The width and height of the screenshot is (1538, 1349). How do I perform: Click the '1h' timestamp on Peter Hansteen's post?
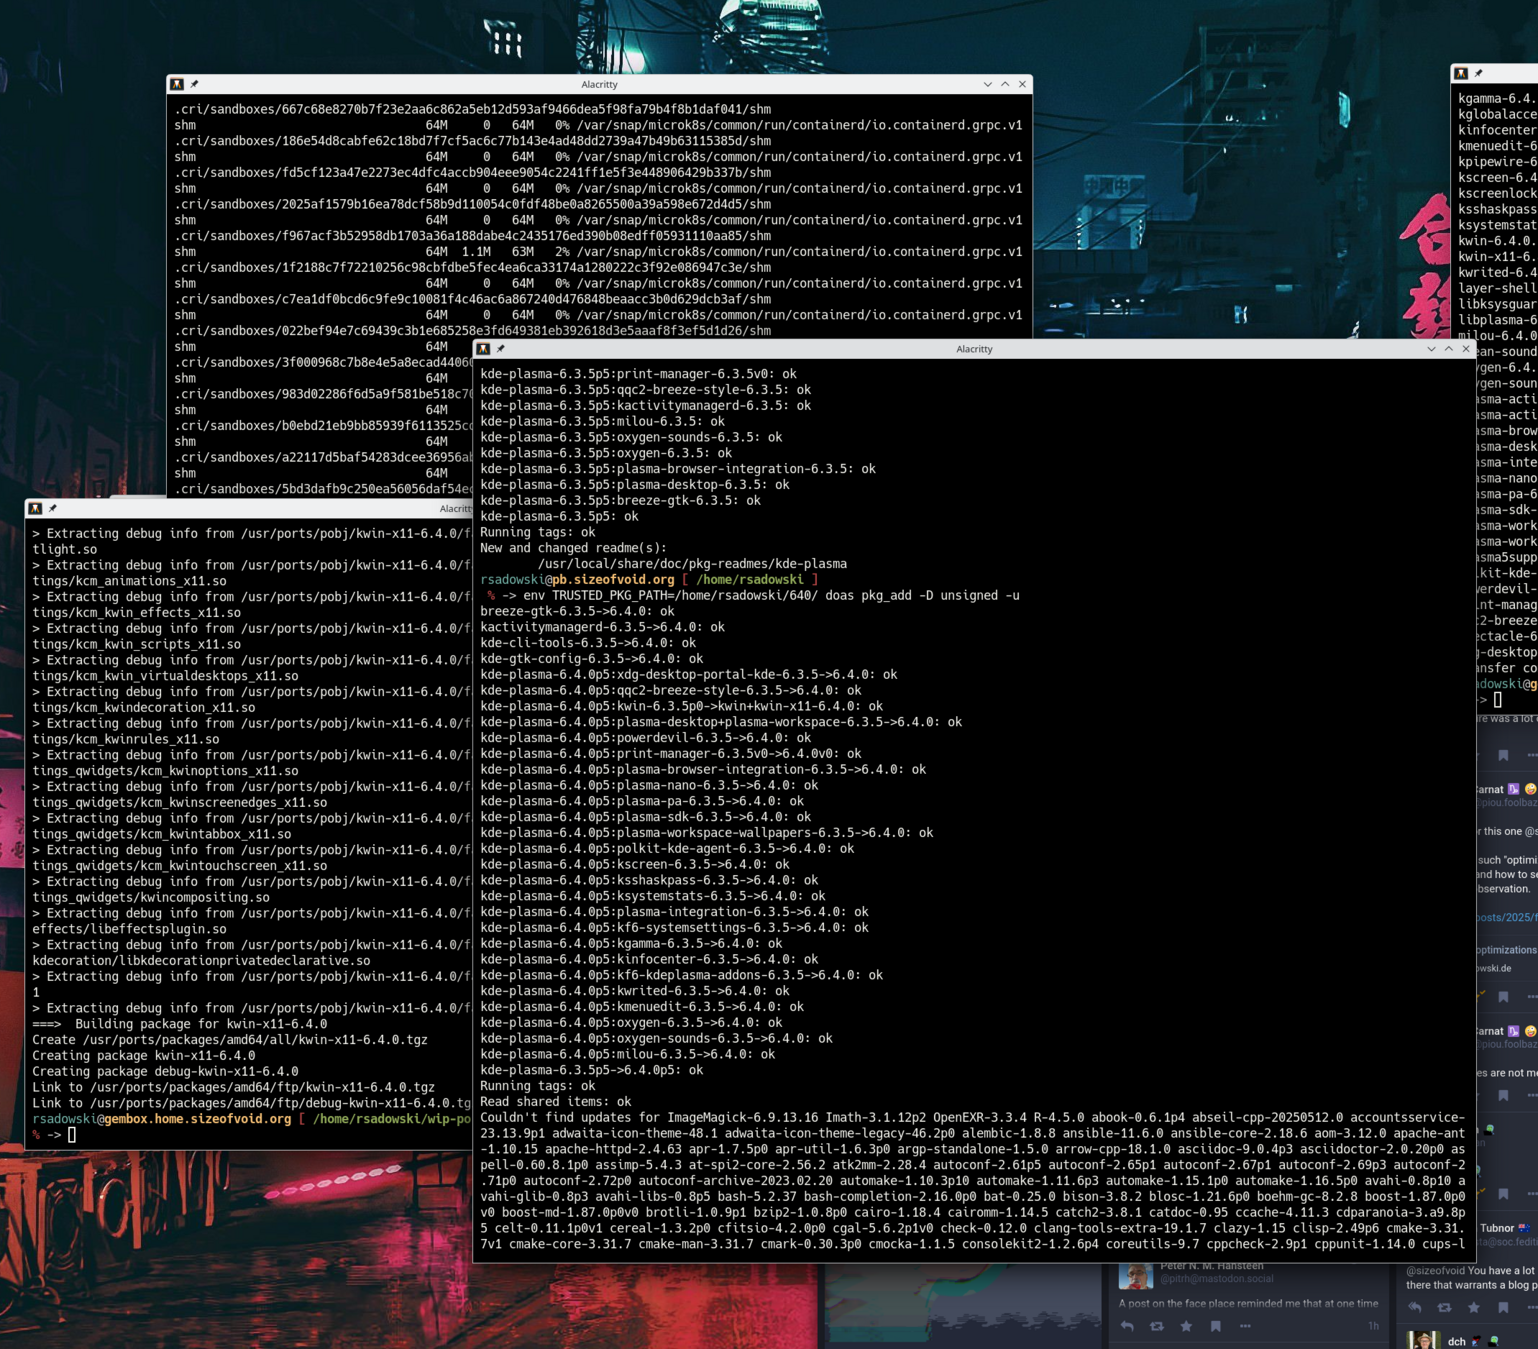tap(1373, 1326)
